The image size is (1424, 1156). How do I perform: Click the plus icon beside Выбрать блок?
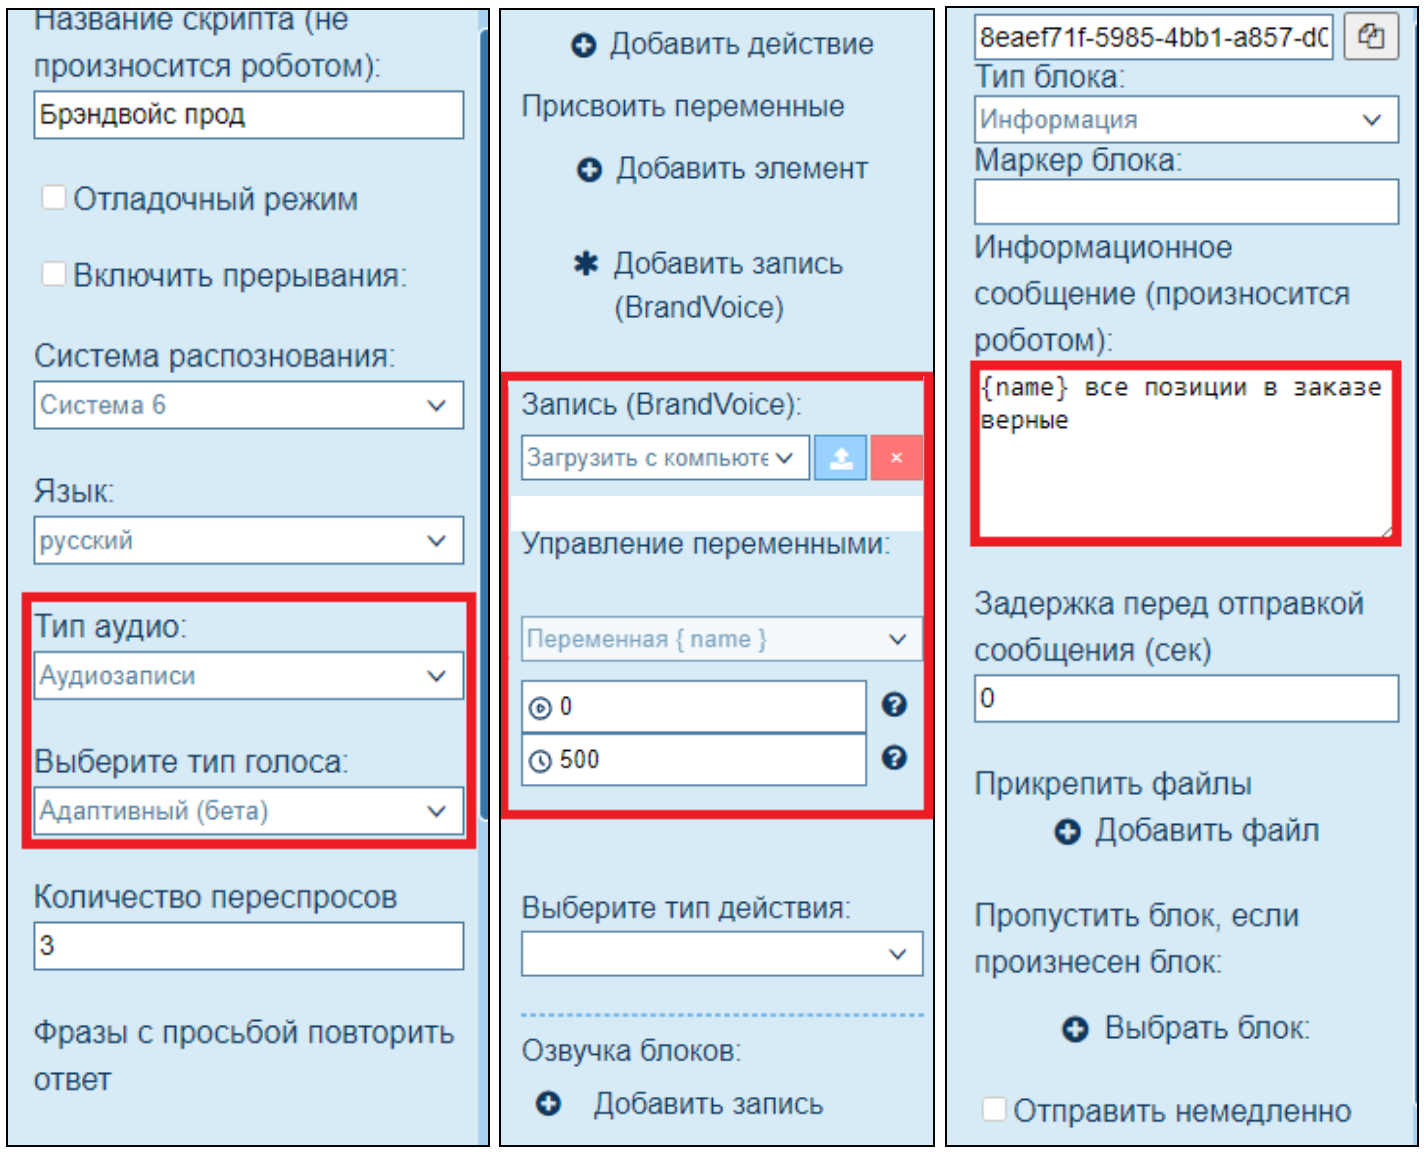(1075, 1029)
